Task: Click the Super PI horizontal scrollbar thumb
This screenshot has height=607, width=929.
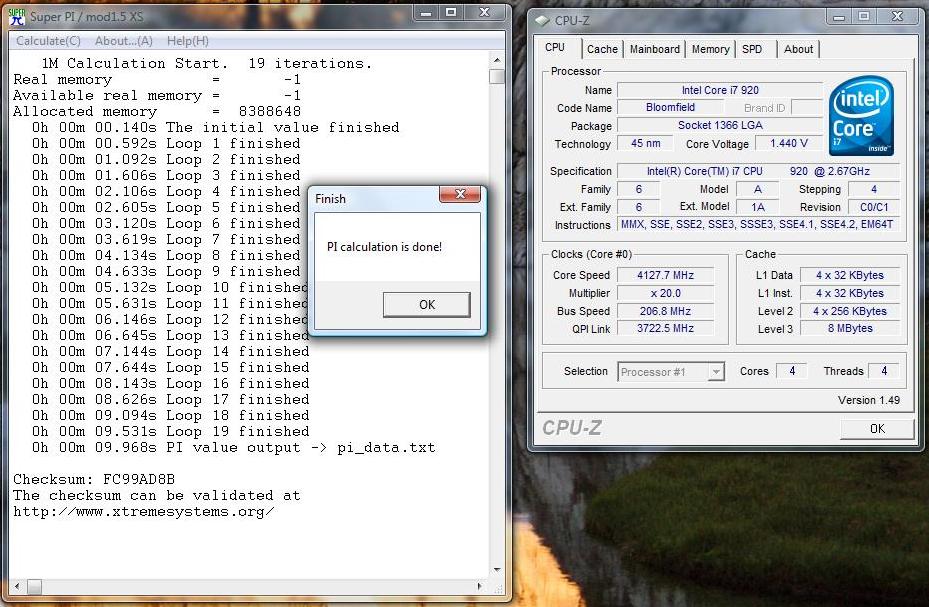Action: [x=34, y=586]
